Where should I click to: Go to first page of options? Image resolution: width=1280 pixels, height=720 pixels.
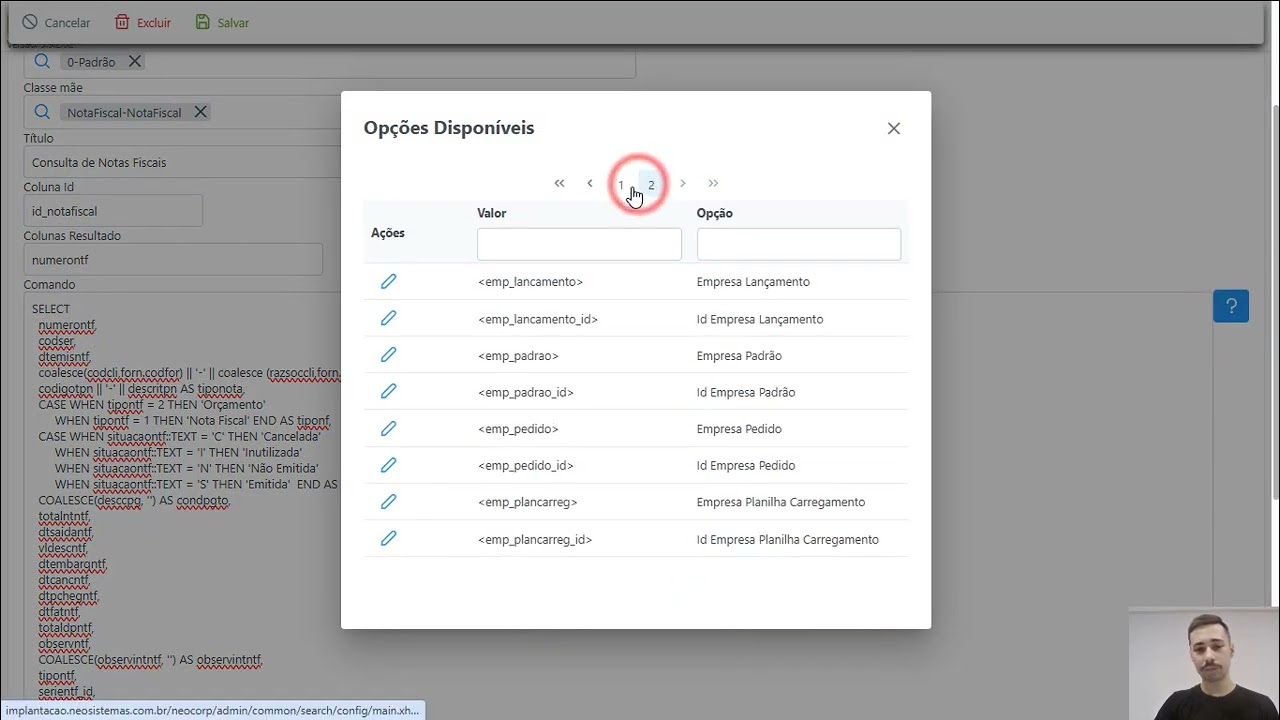(559, 183)
